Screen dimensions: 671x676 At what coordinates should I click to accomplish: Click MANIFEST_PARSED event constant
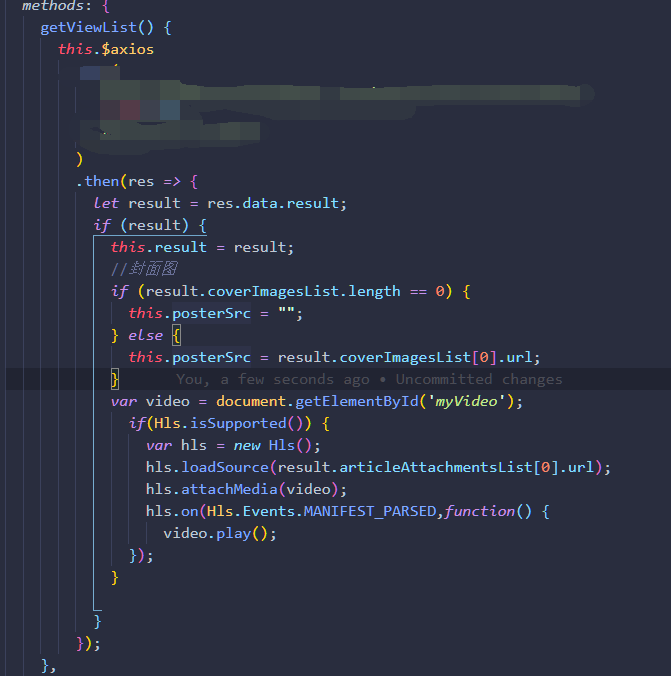pos(370,511)
